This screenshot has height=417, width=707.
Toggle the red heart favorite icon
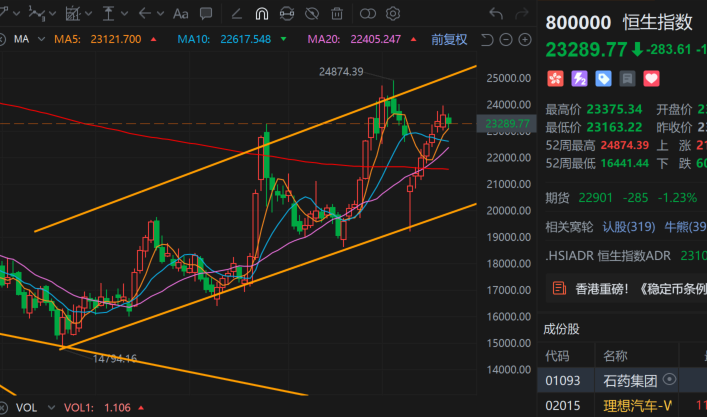(652, 78)
